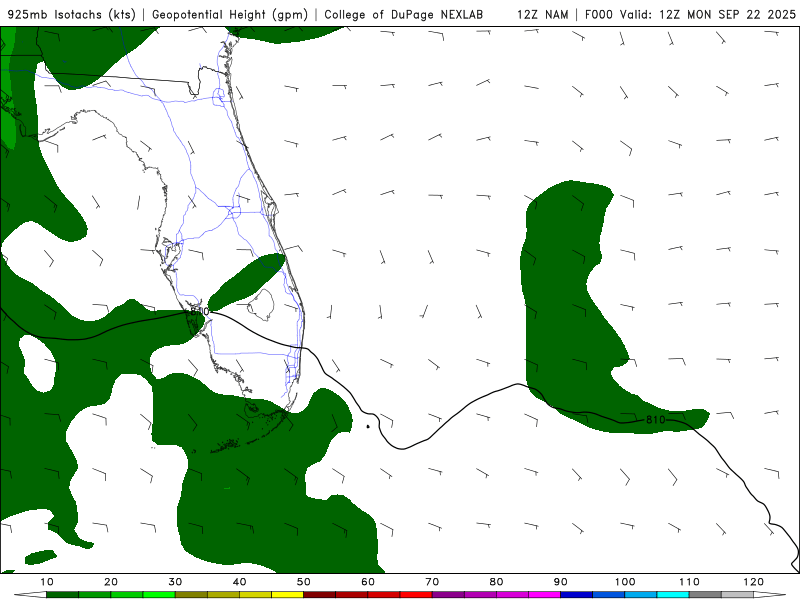The width and height of the screenshot is (800, 600).
Task: Click the small black dot east of the Keys
Action: [368, 426]
